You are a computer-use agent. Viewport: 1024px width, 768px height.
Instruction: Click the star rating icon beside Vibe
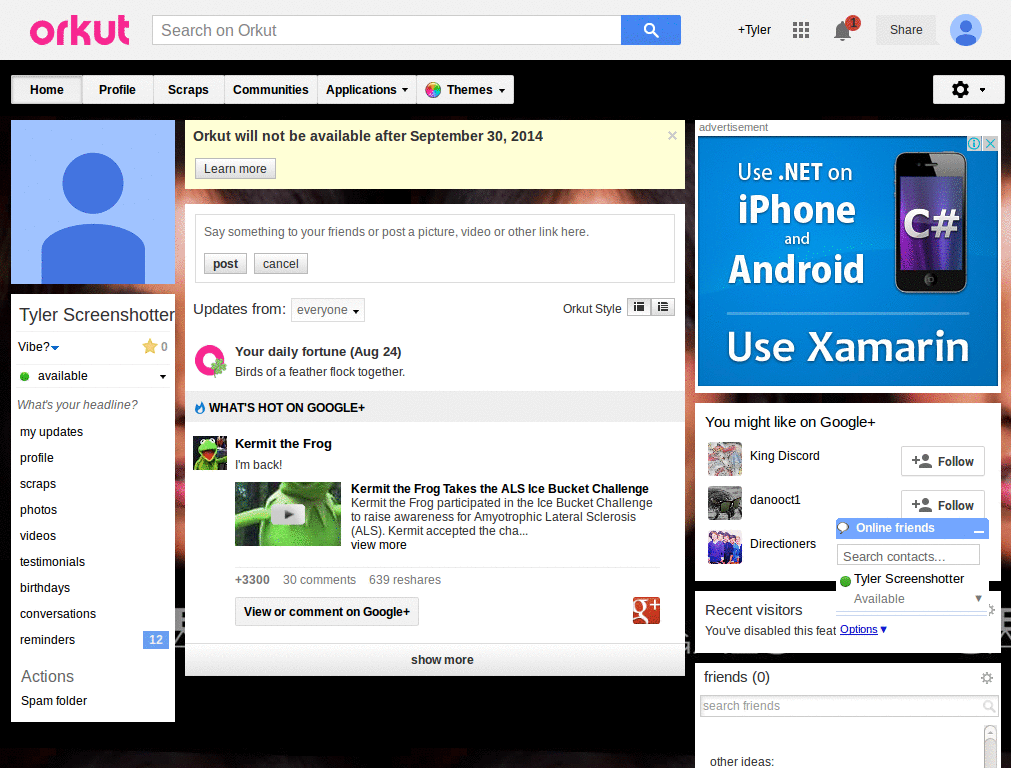[x=150, y=346]
